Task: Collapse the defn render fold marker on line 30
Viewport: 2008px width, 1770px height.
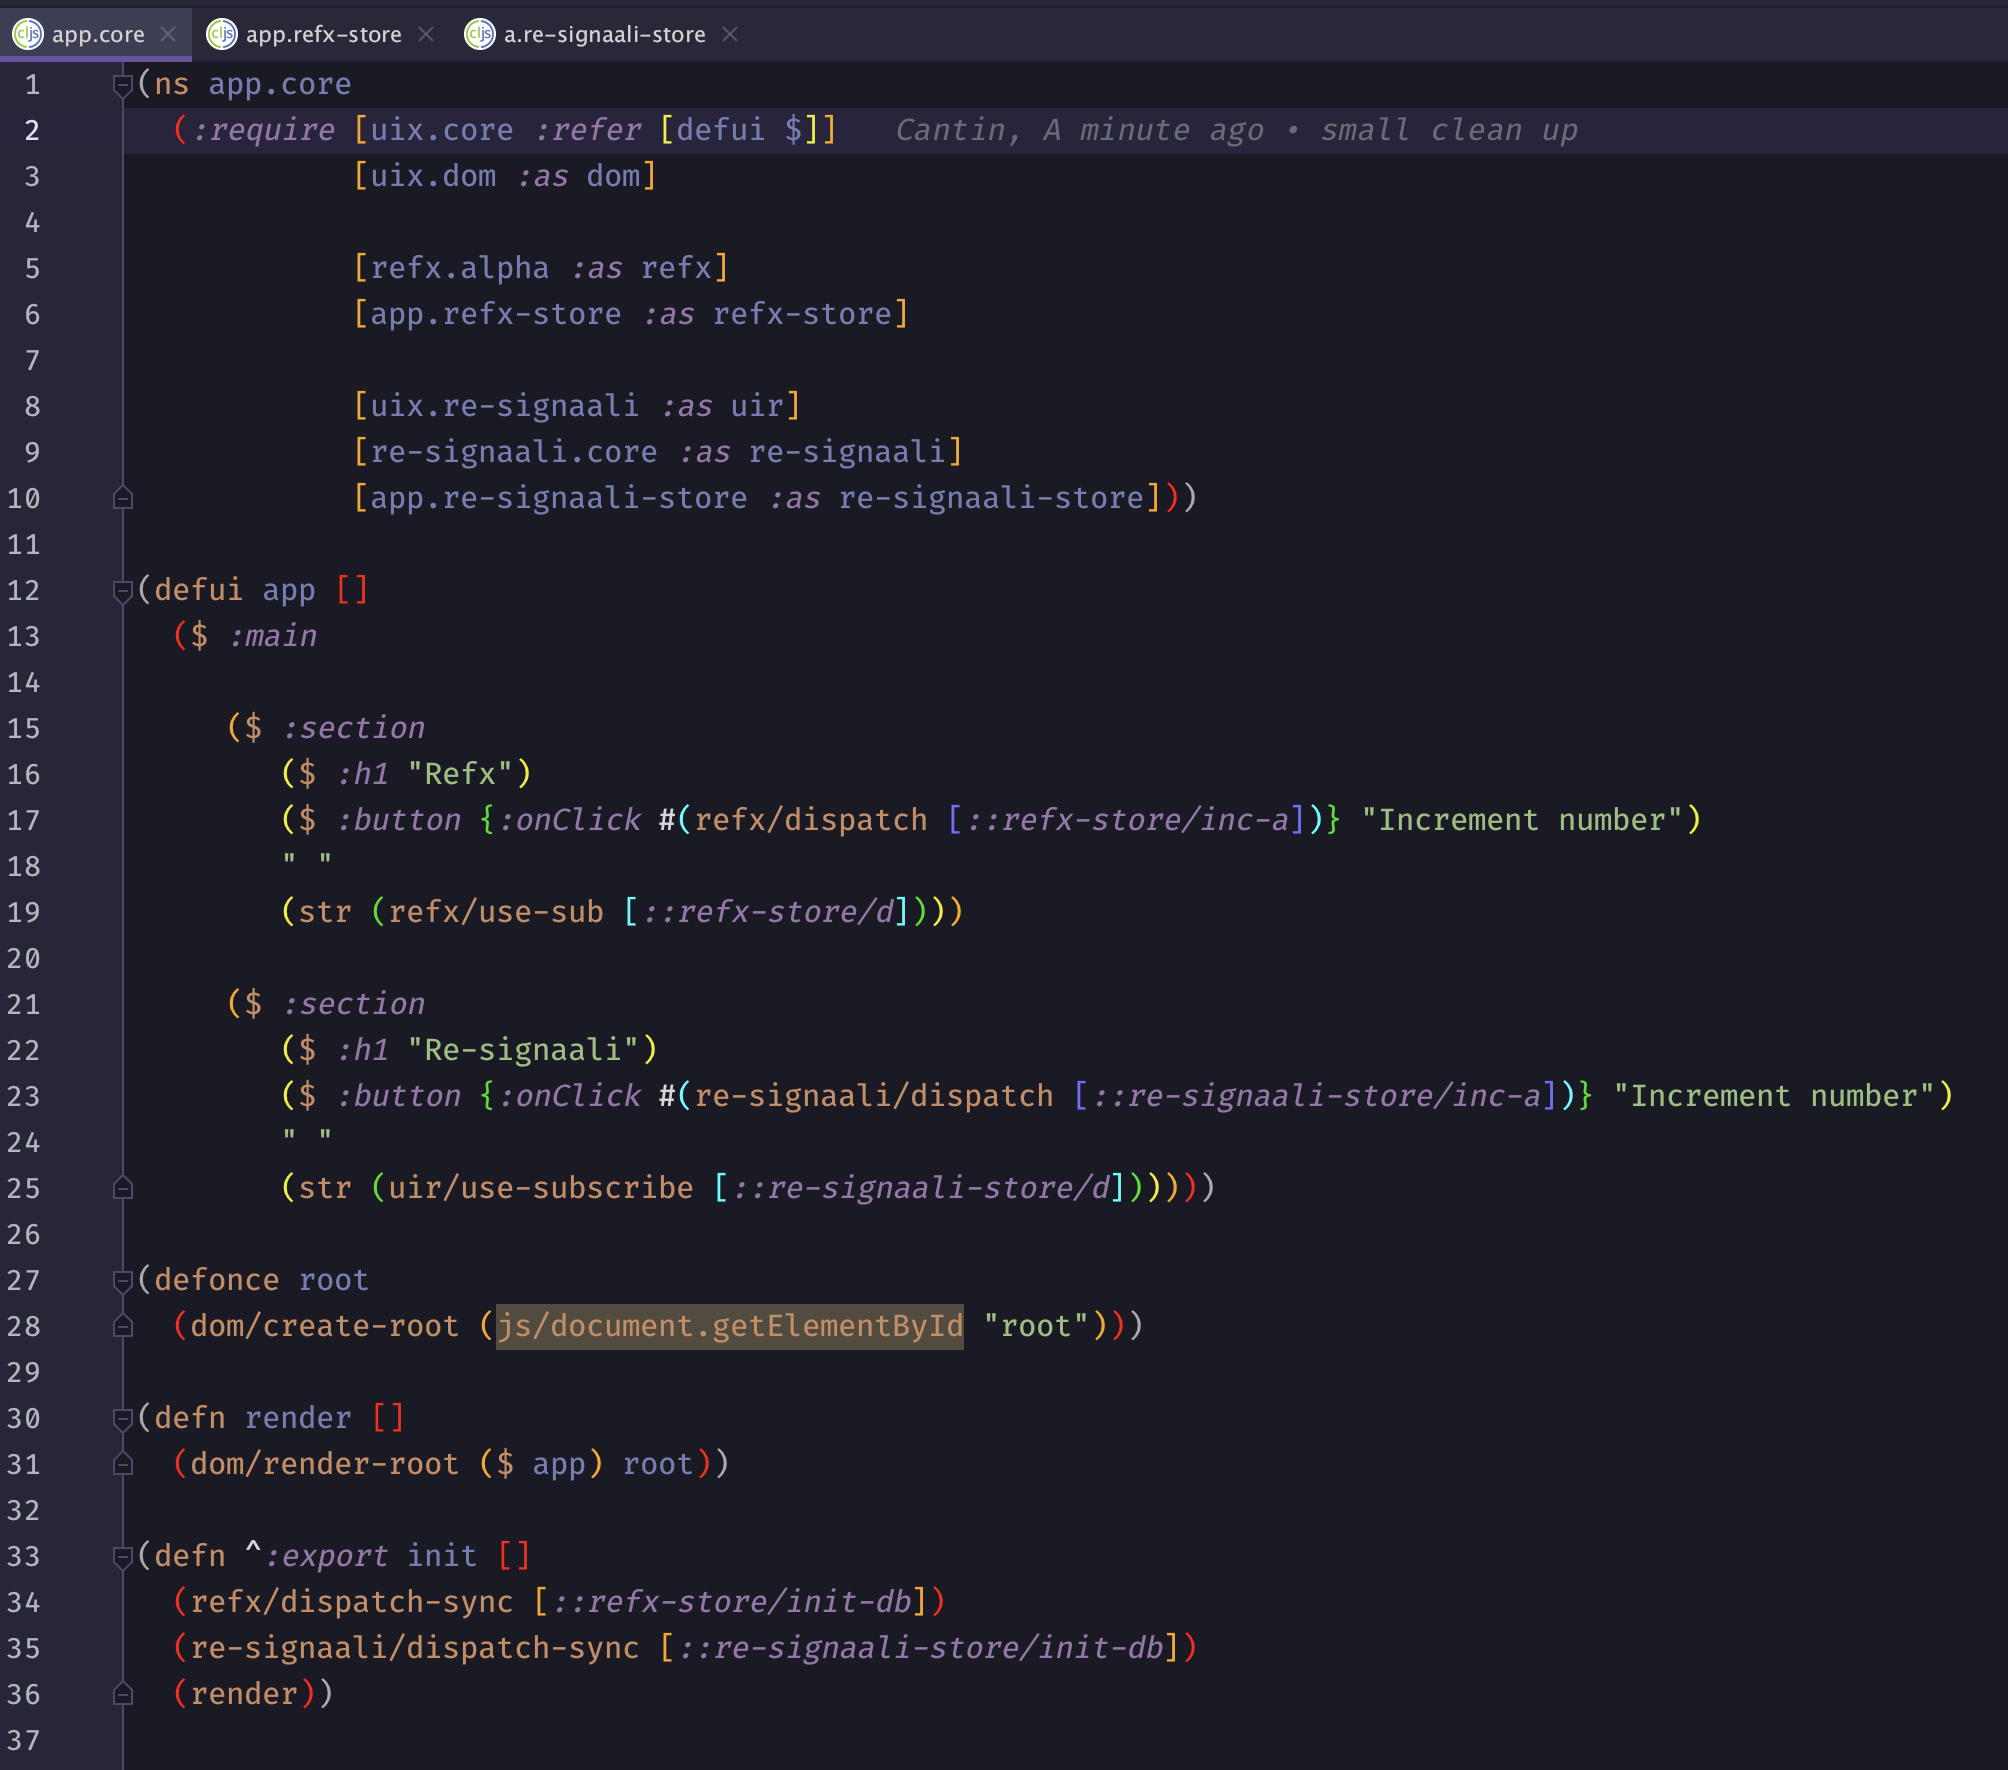Action: (x=123, y=1420)
